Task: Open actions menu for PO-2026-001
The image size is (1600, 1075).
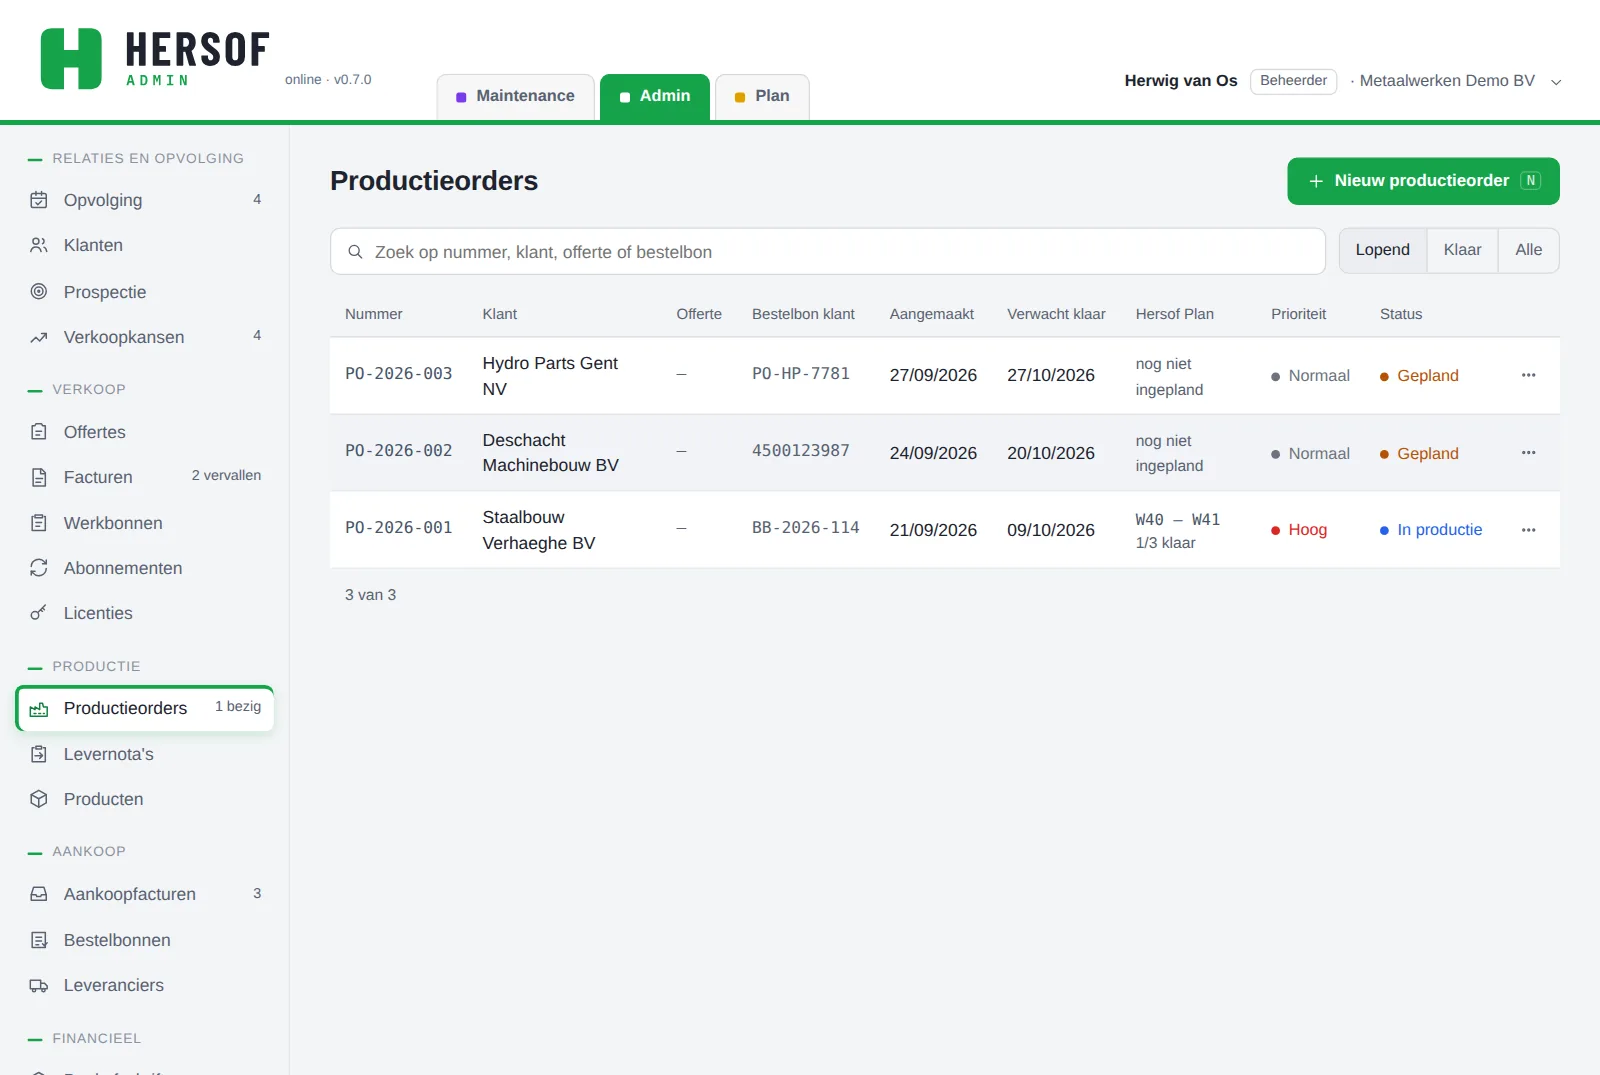Action: click(x=1528, y=530)
